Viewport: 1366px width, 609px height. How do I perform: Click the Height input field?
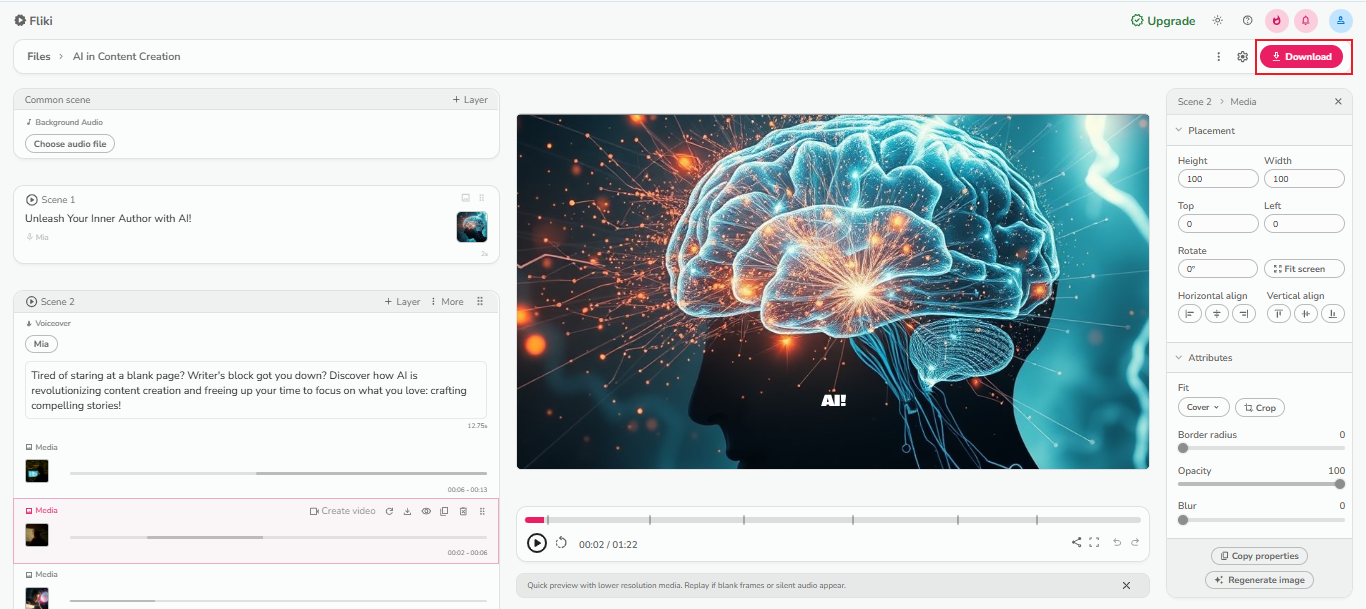(x=1218, y=179)
